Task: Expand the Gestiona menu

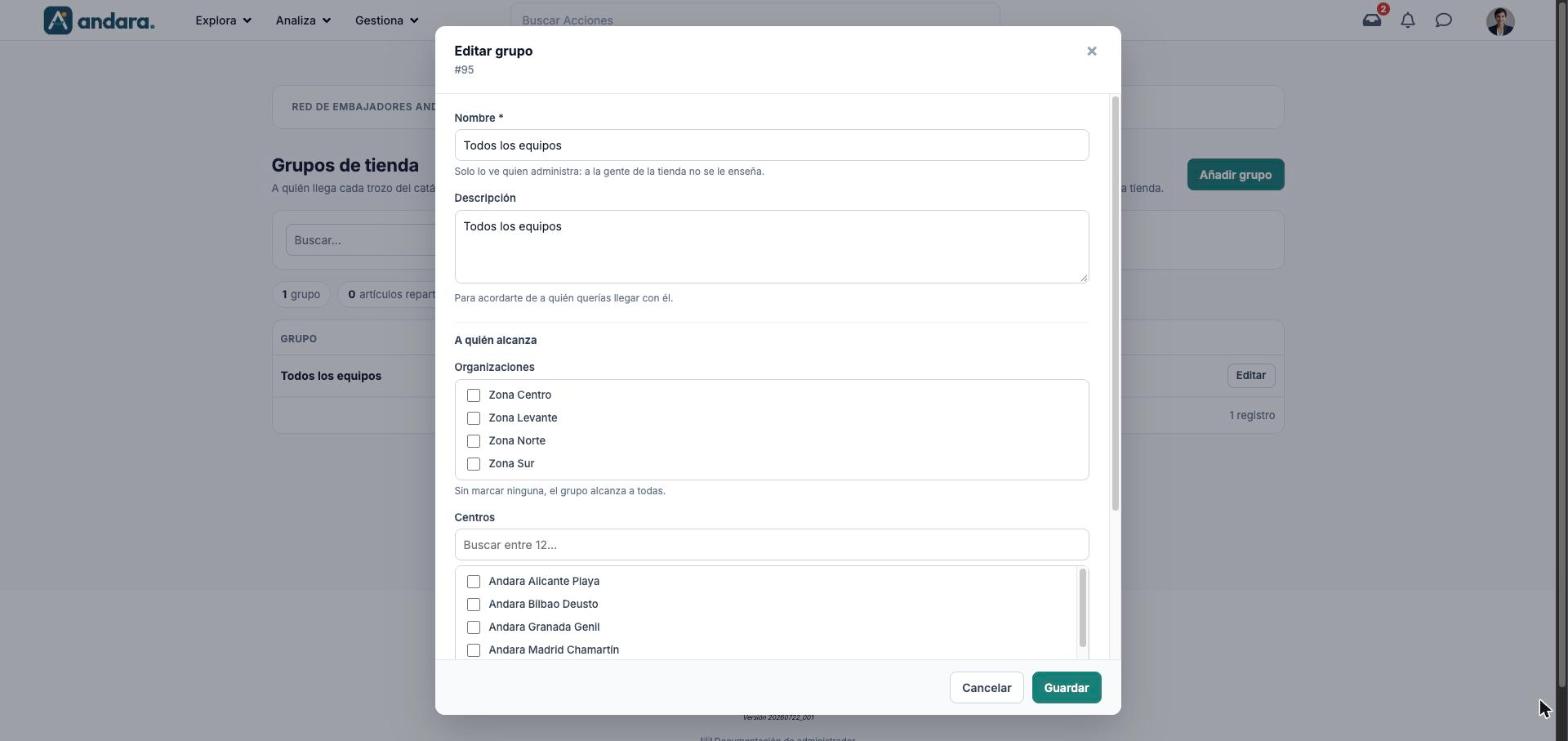Action: coord(386,20)
